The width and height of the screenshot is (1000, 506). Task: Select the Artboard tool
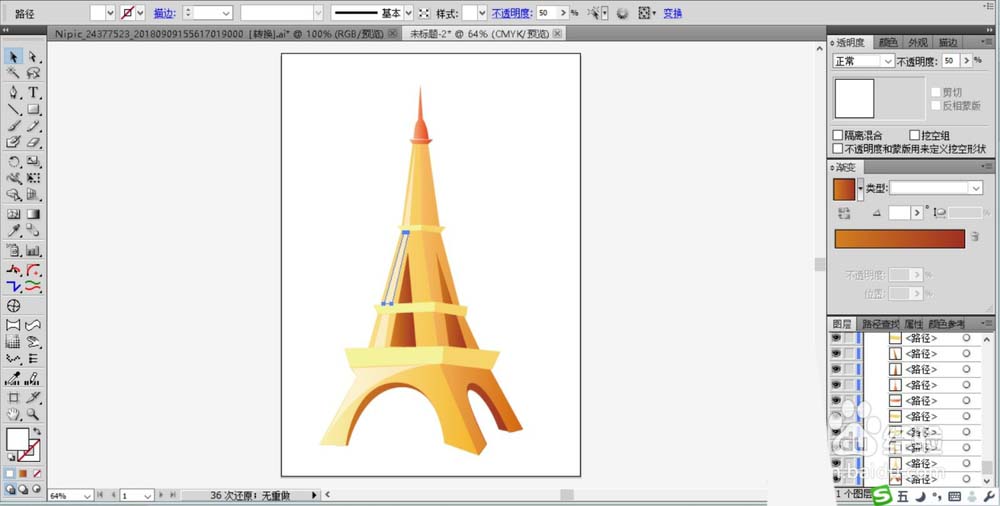click(x=13, y=398)
